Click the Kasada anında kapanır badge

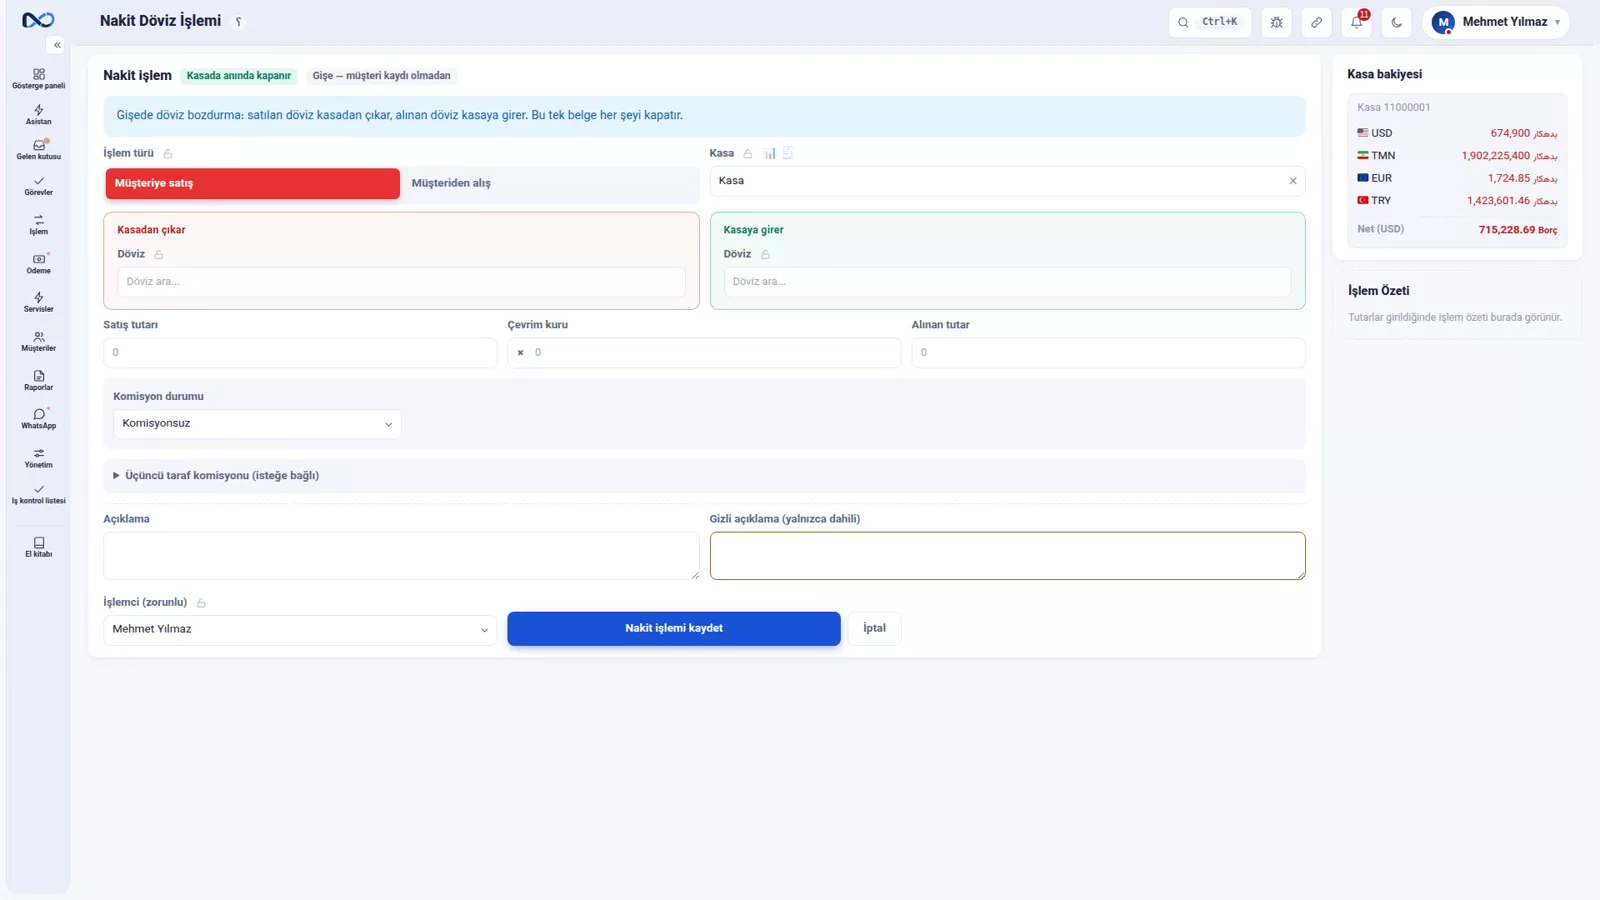pos(239,76)
